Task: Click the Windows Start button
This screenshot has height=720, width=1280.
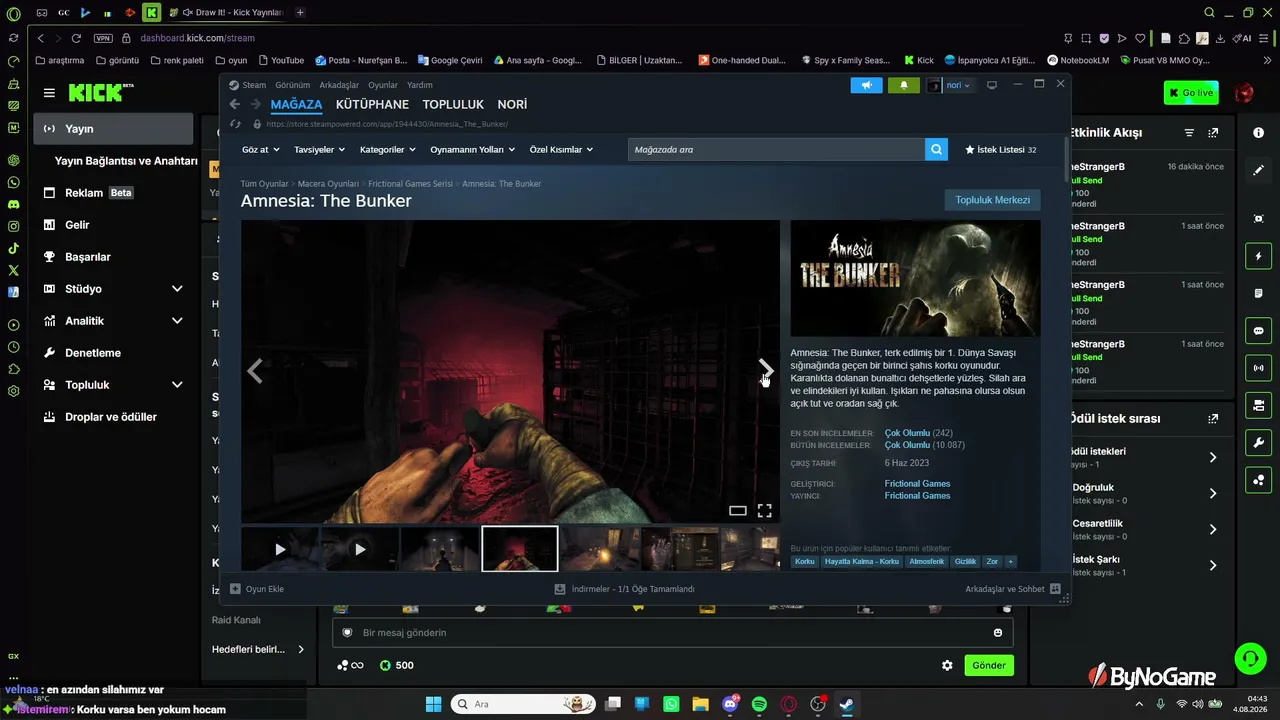Action: pyautogui.click(x=434, y=704)
